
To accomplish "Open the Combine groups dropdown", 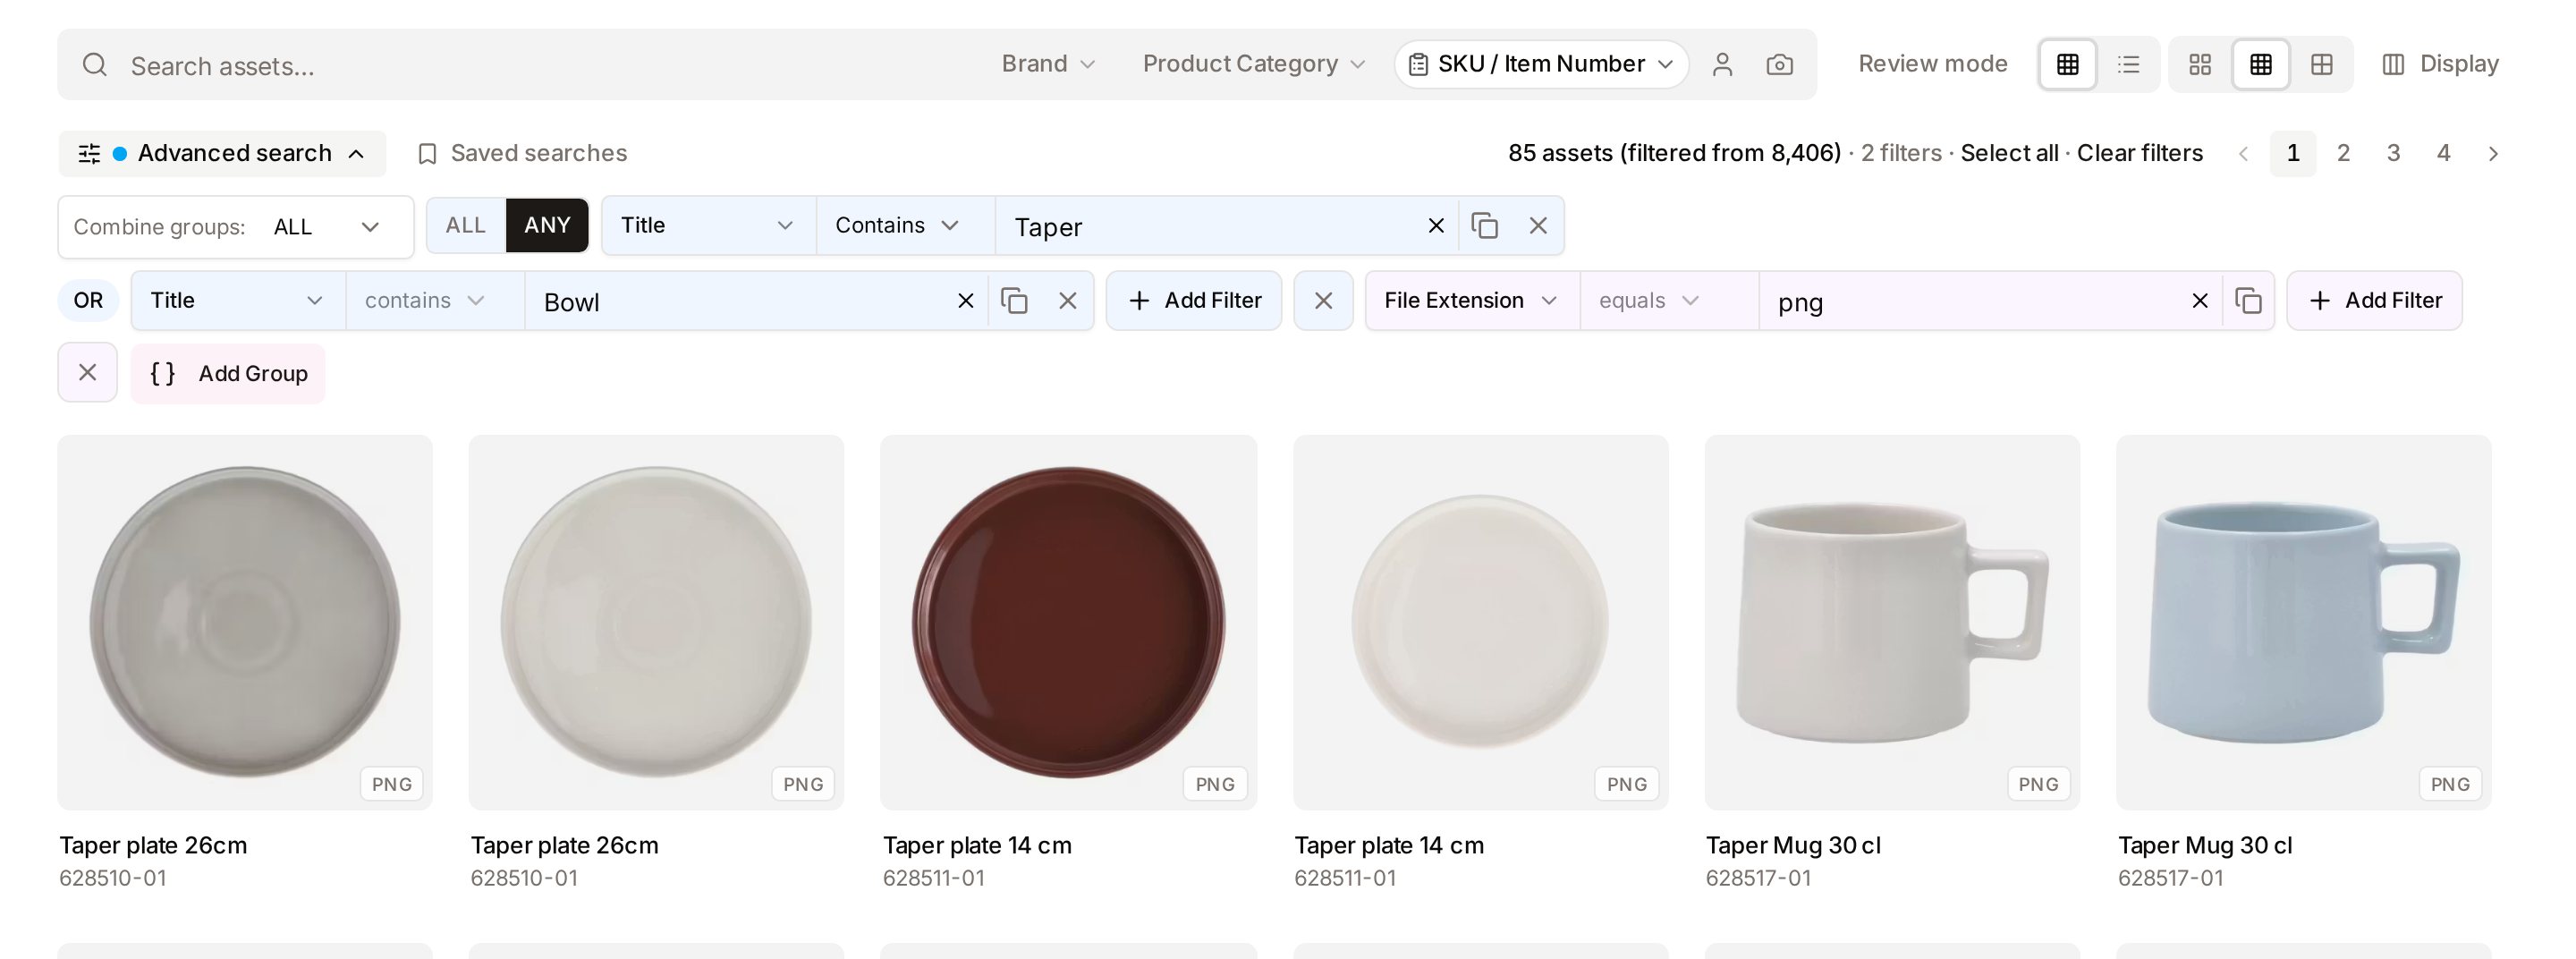I will point(235,227).
